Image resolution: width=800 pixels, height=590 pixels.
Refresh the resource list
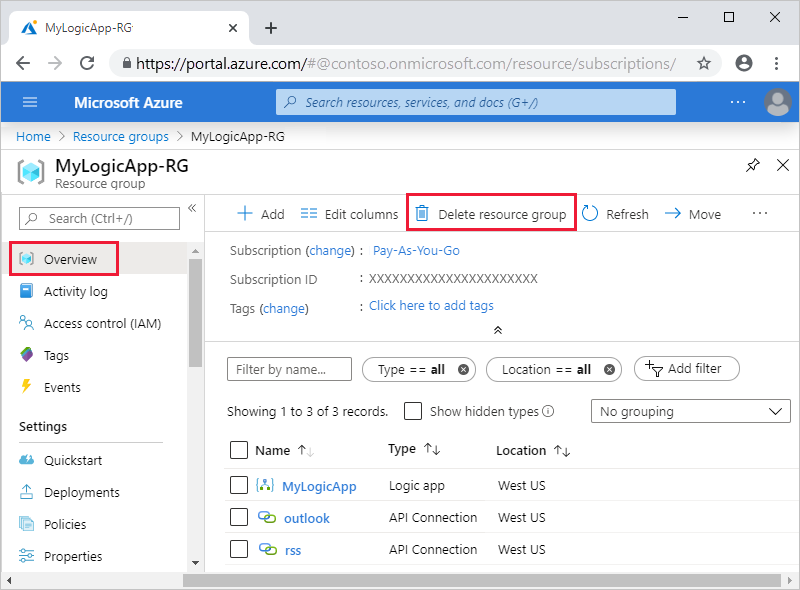(615, 214)
